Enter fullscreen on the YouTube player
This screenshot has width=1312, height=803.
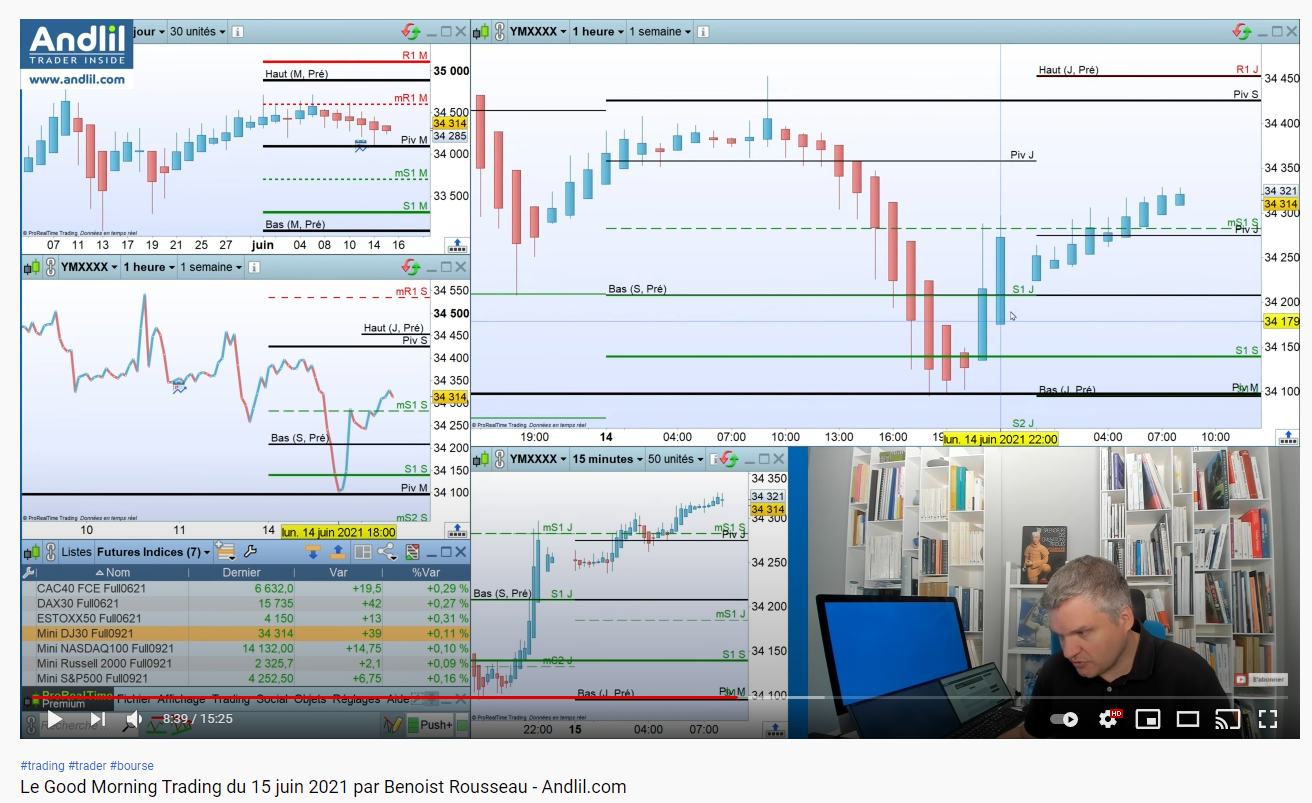1267,718
